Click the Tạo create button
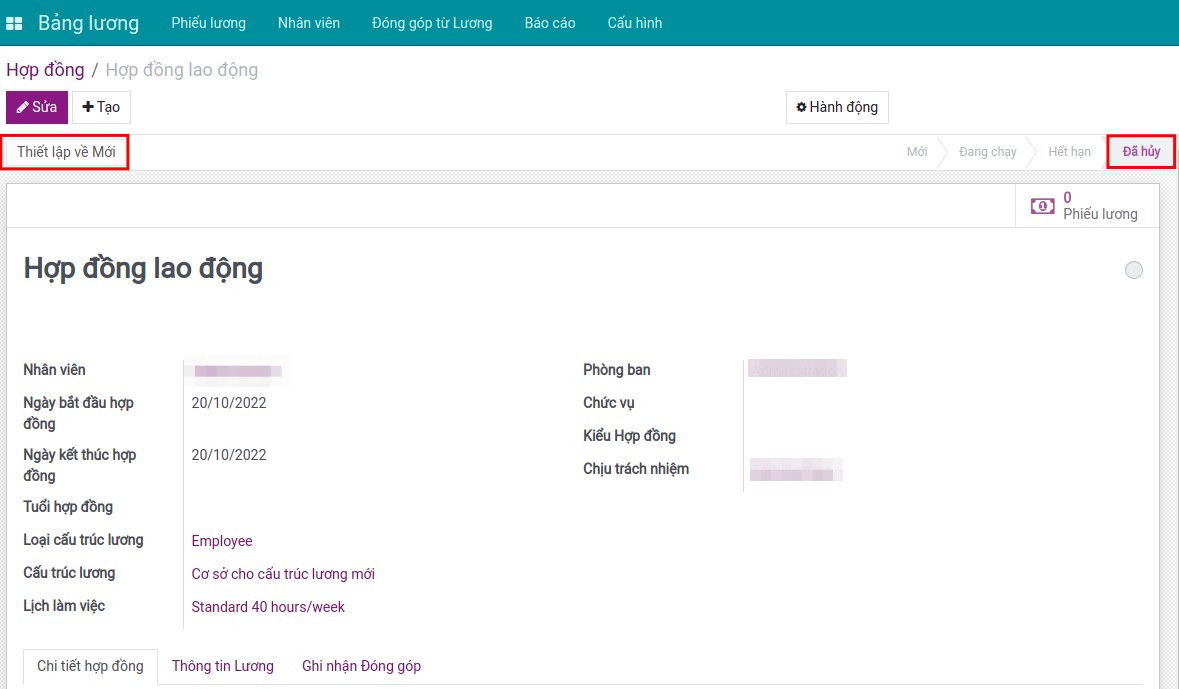 pos(101,107)
